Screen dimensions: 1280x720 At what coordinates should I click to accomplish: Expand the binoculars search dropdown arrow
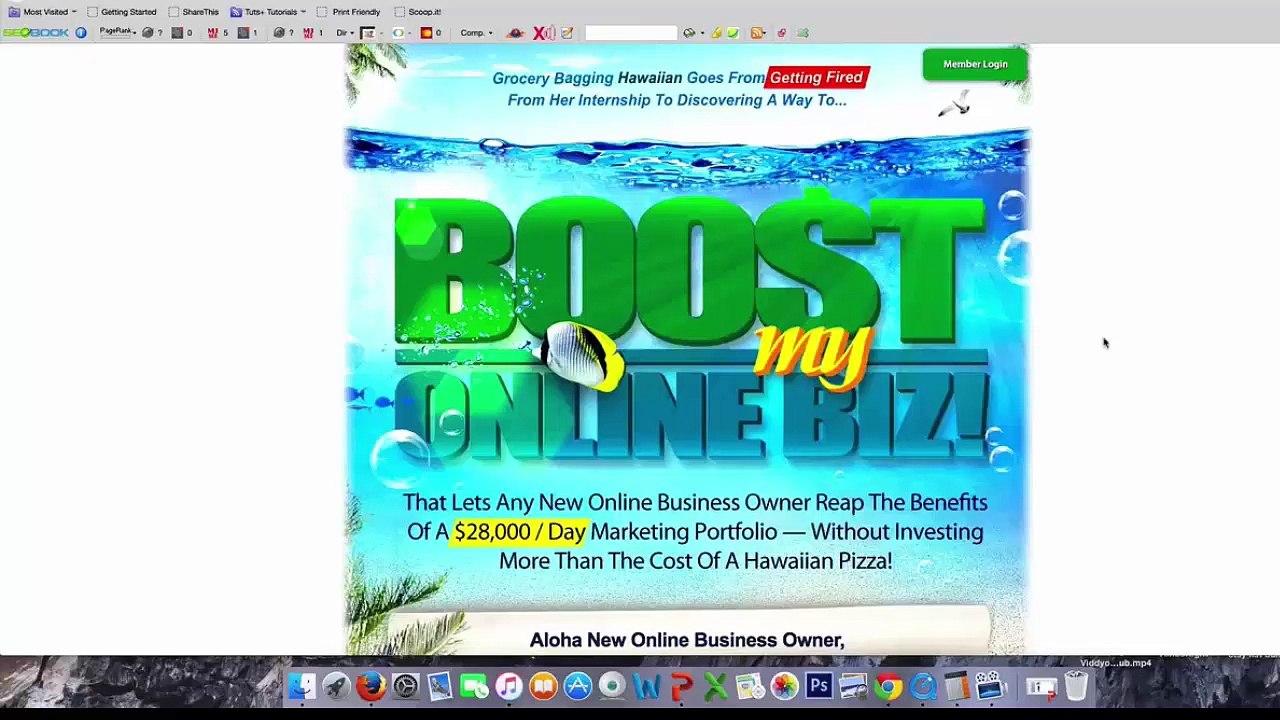[x=702, y=33]
